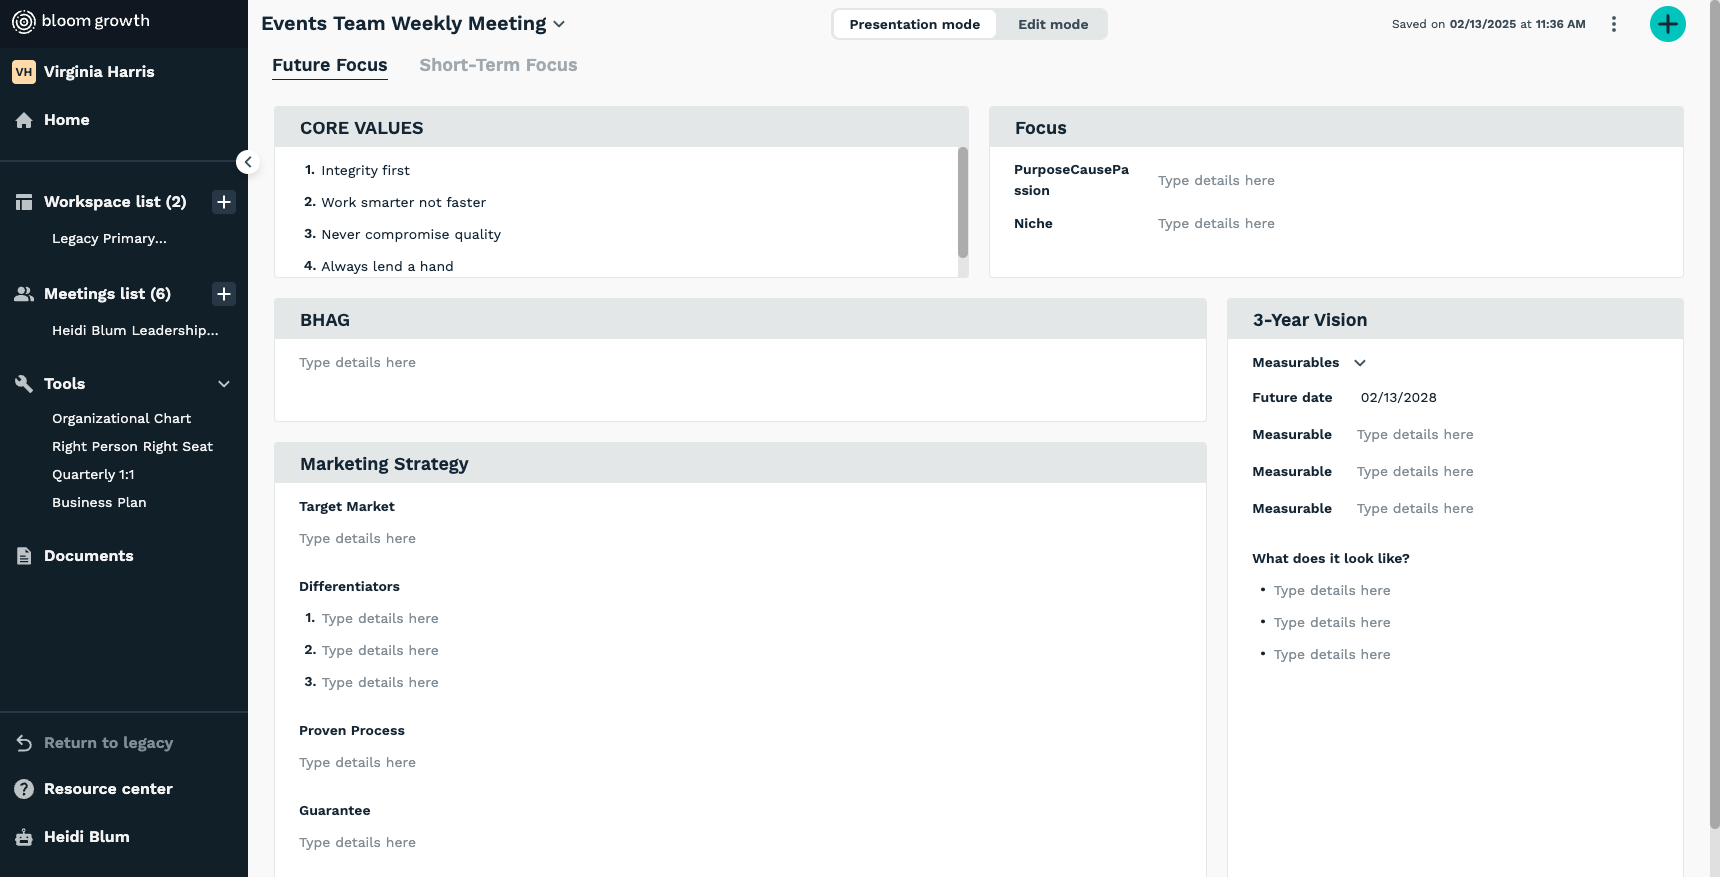Click the Home icon in sidebar
The height and width of the screenshot is (877, 1720).
click(24, 120)
